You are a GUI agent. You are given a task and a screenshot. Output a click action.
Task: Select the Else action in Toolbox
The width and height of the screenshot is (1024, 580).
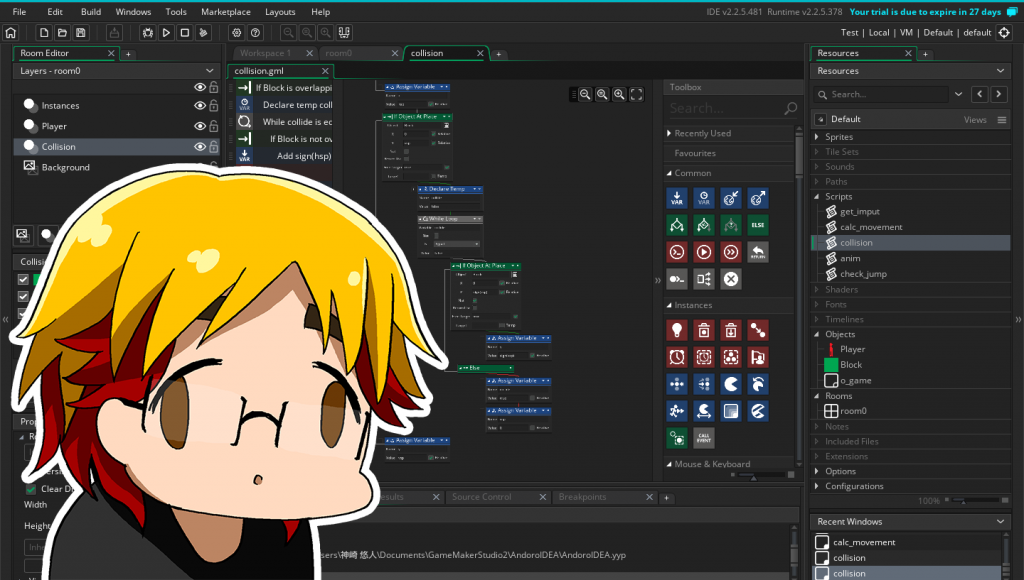click(758, 224)
